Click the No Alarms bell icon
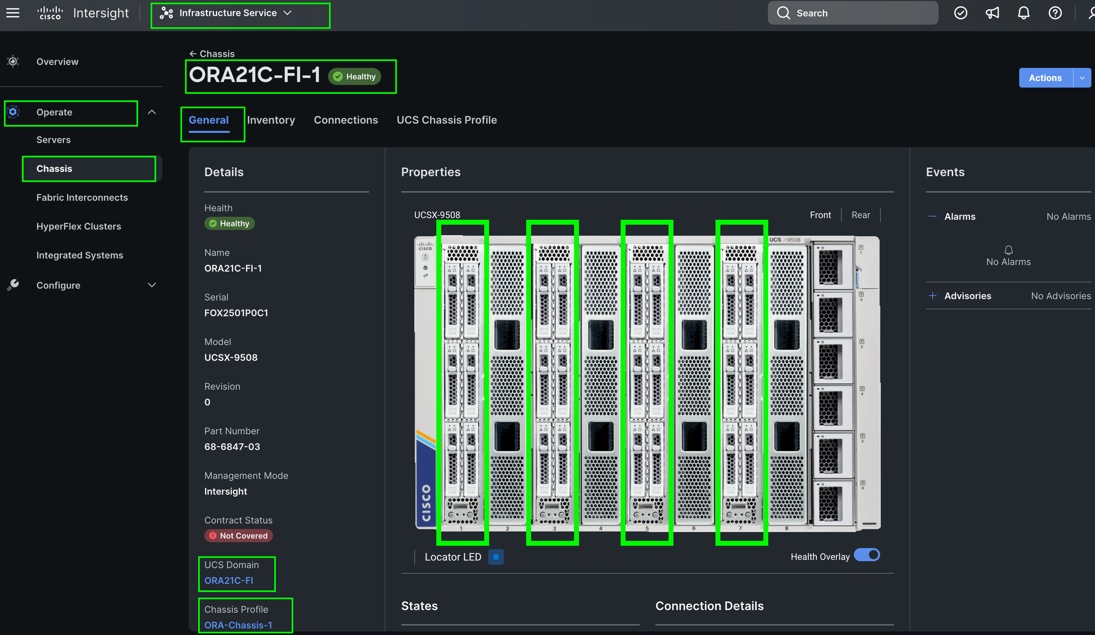 click(x=1008, y=249)
